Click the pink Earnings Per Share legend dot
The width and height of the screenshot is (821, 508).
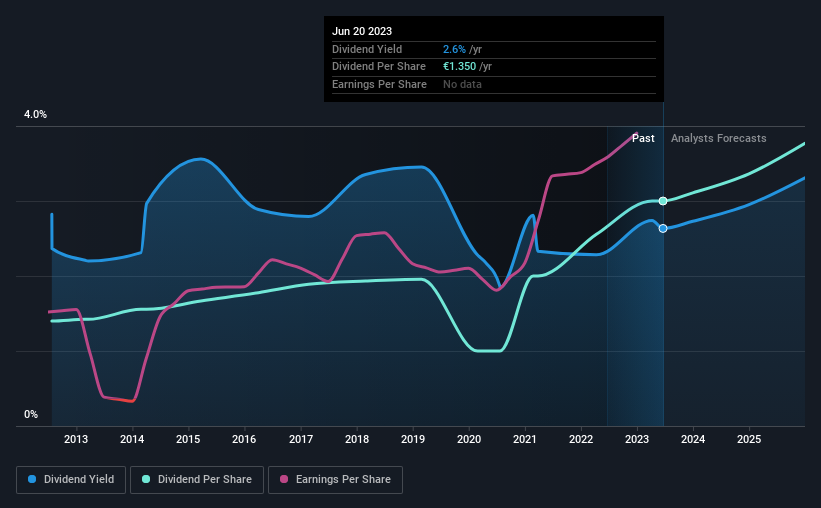(284, 479)
